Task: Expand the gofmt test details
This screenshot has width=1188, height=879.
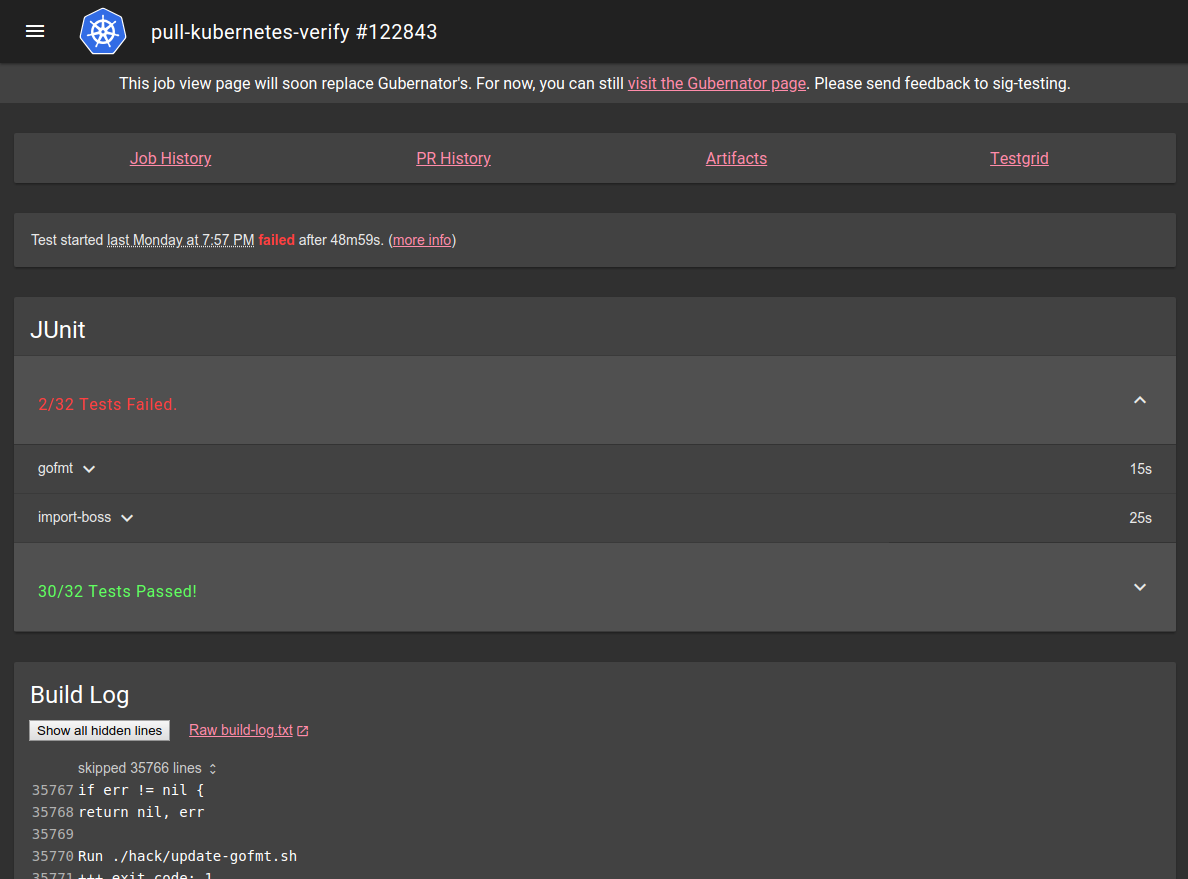Action: click(89, 469)
